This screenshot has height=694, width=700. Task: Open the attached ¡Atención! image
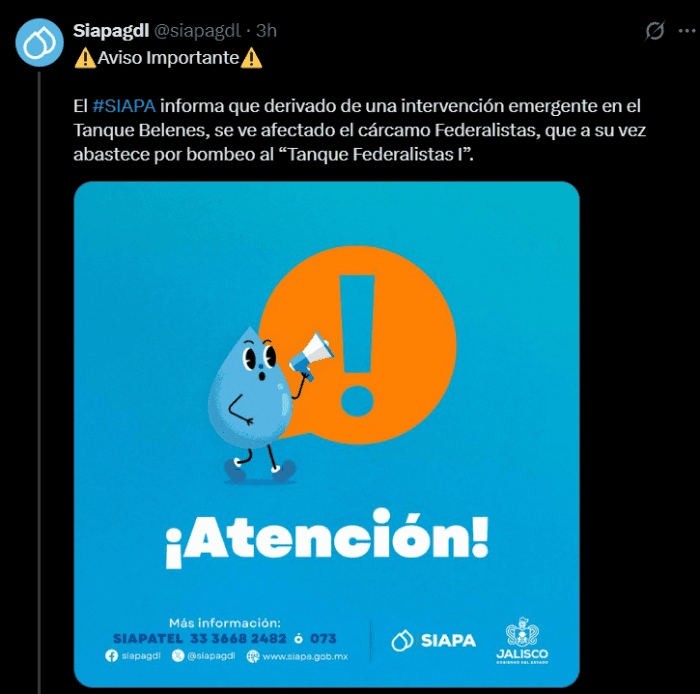point(327,434)
